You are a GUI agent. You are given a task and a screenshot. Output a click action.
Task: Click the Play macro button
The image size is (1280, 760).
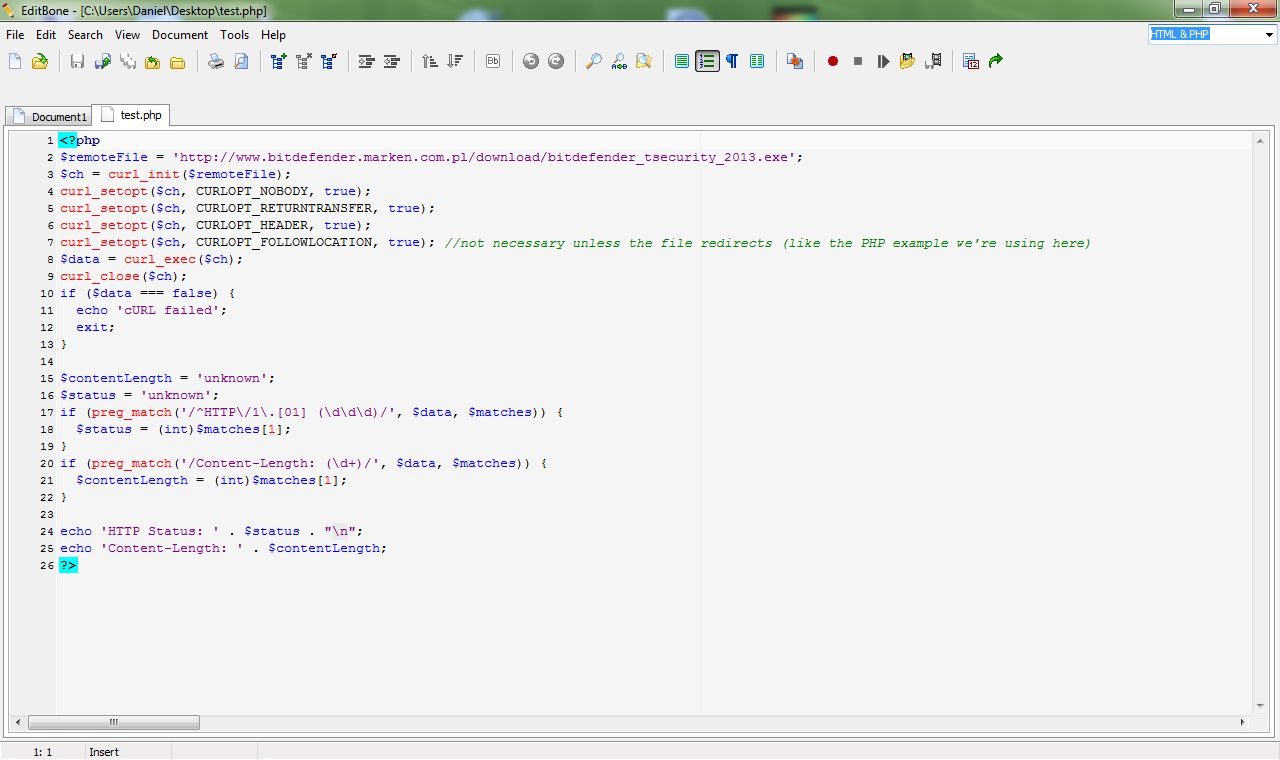pos(883,61)
